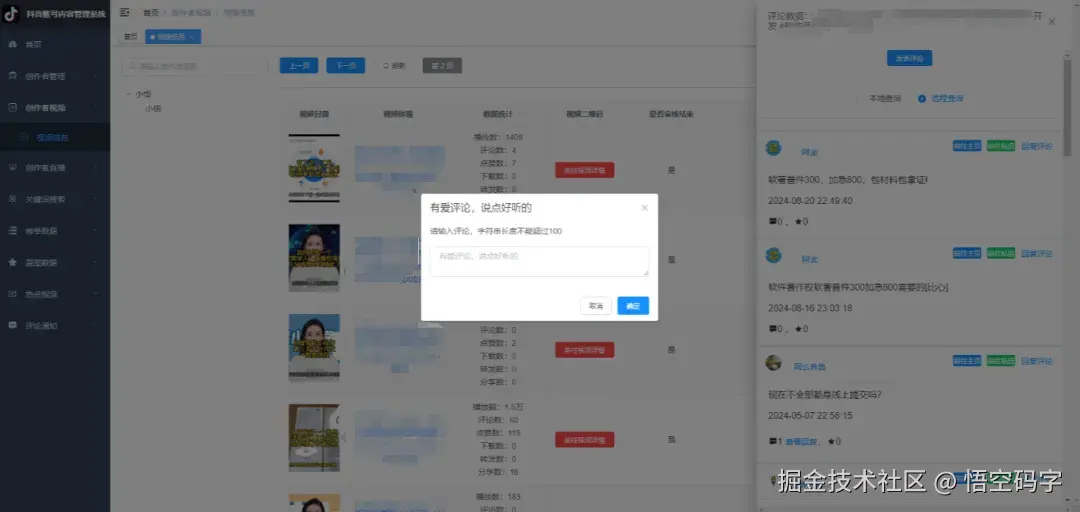
Task: Open the 视频信息 submenu item
Action: (55, 137)
